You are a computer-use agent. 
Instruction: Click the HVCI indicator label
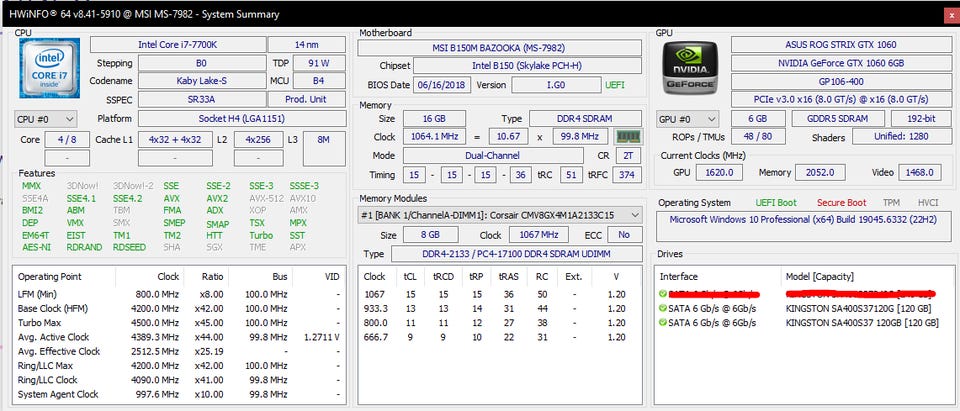point(928,203)
